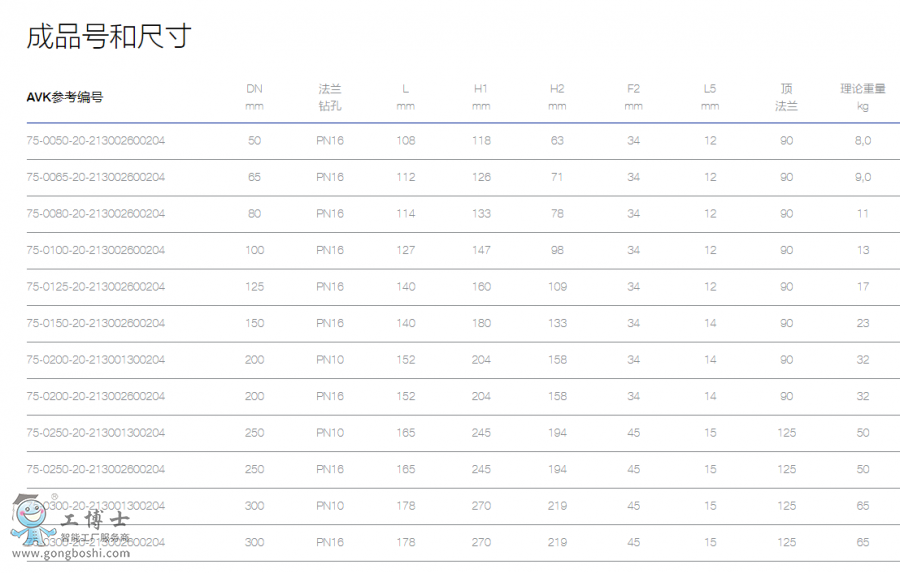Select the 法兰钻孔 column header
Image resolution: width=900 pixels, height=573 pixels.
(330, 97)
